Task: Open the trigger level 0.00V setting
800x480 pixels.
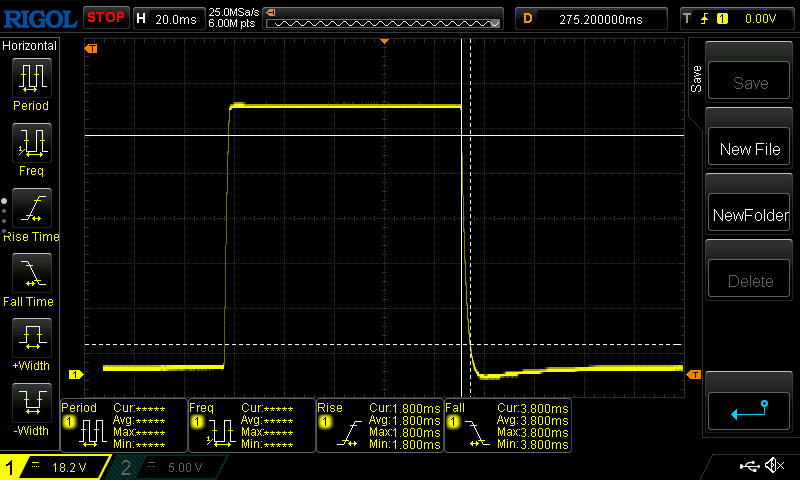Action: pos(736,18)
